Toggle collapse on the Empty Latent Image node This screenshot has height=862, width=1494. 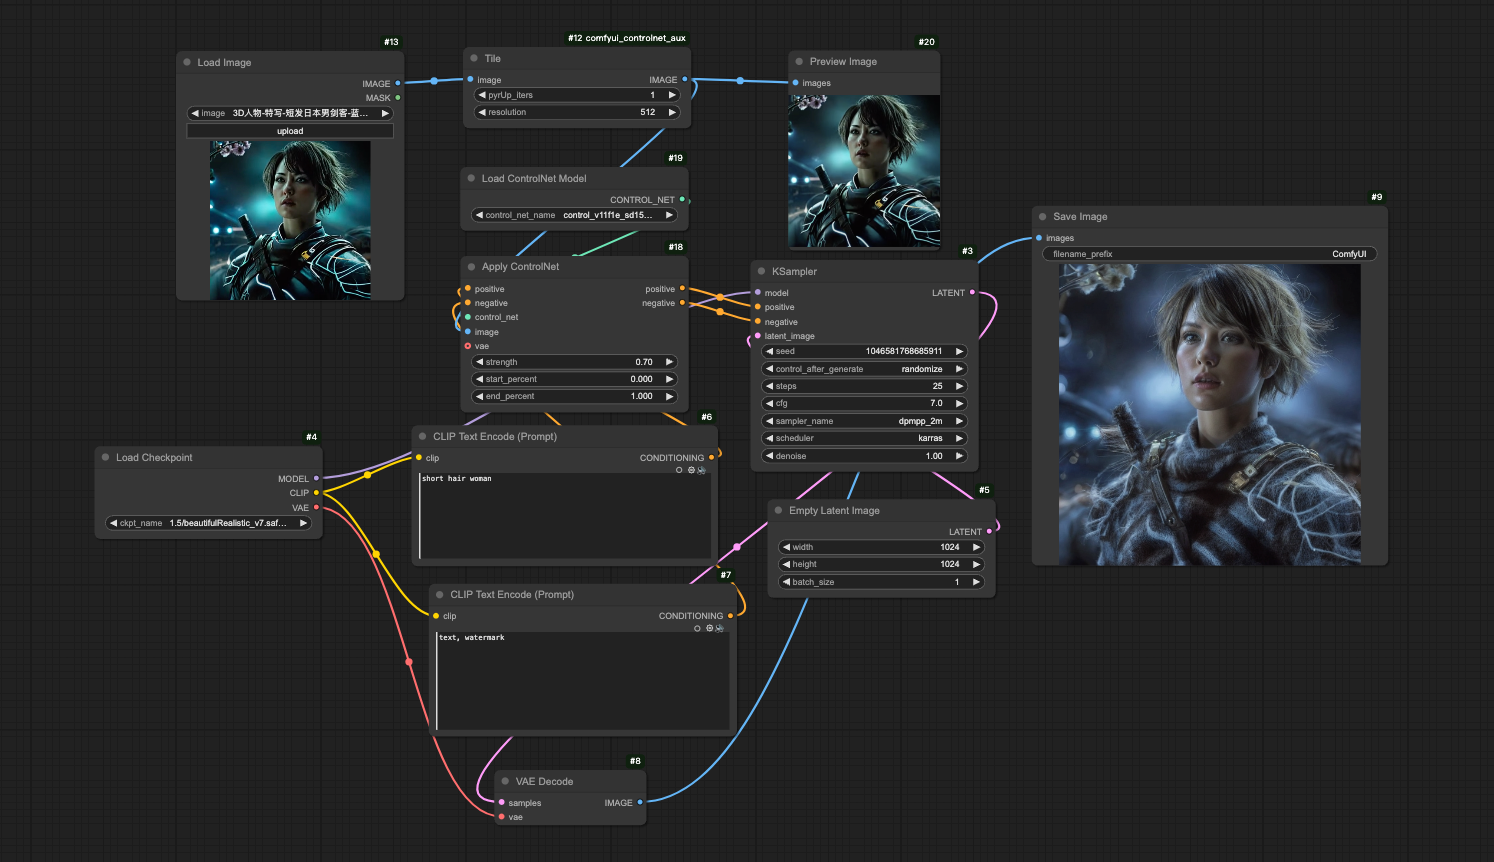[x=778, y=510]
